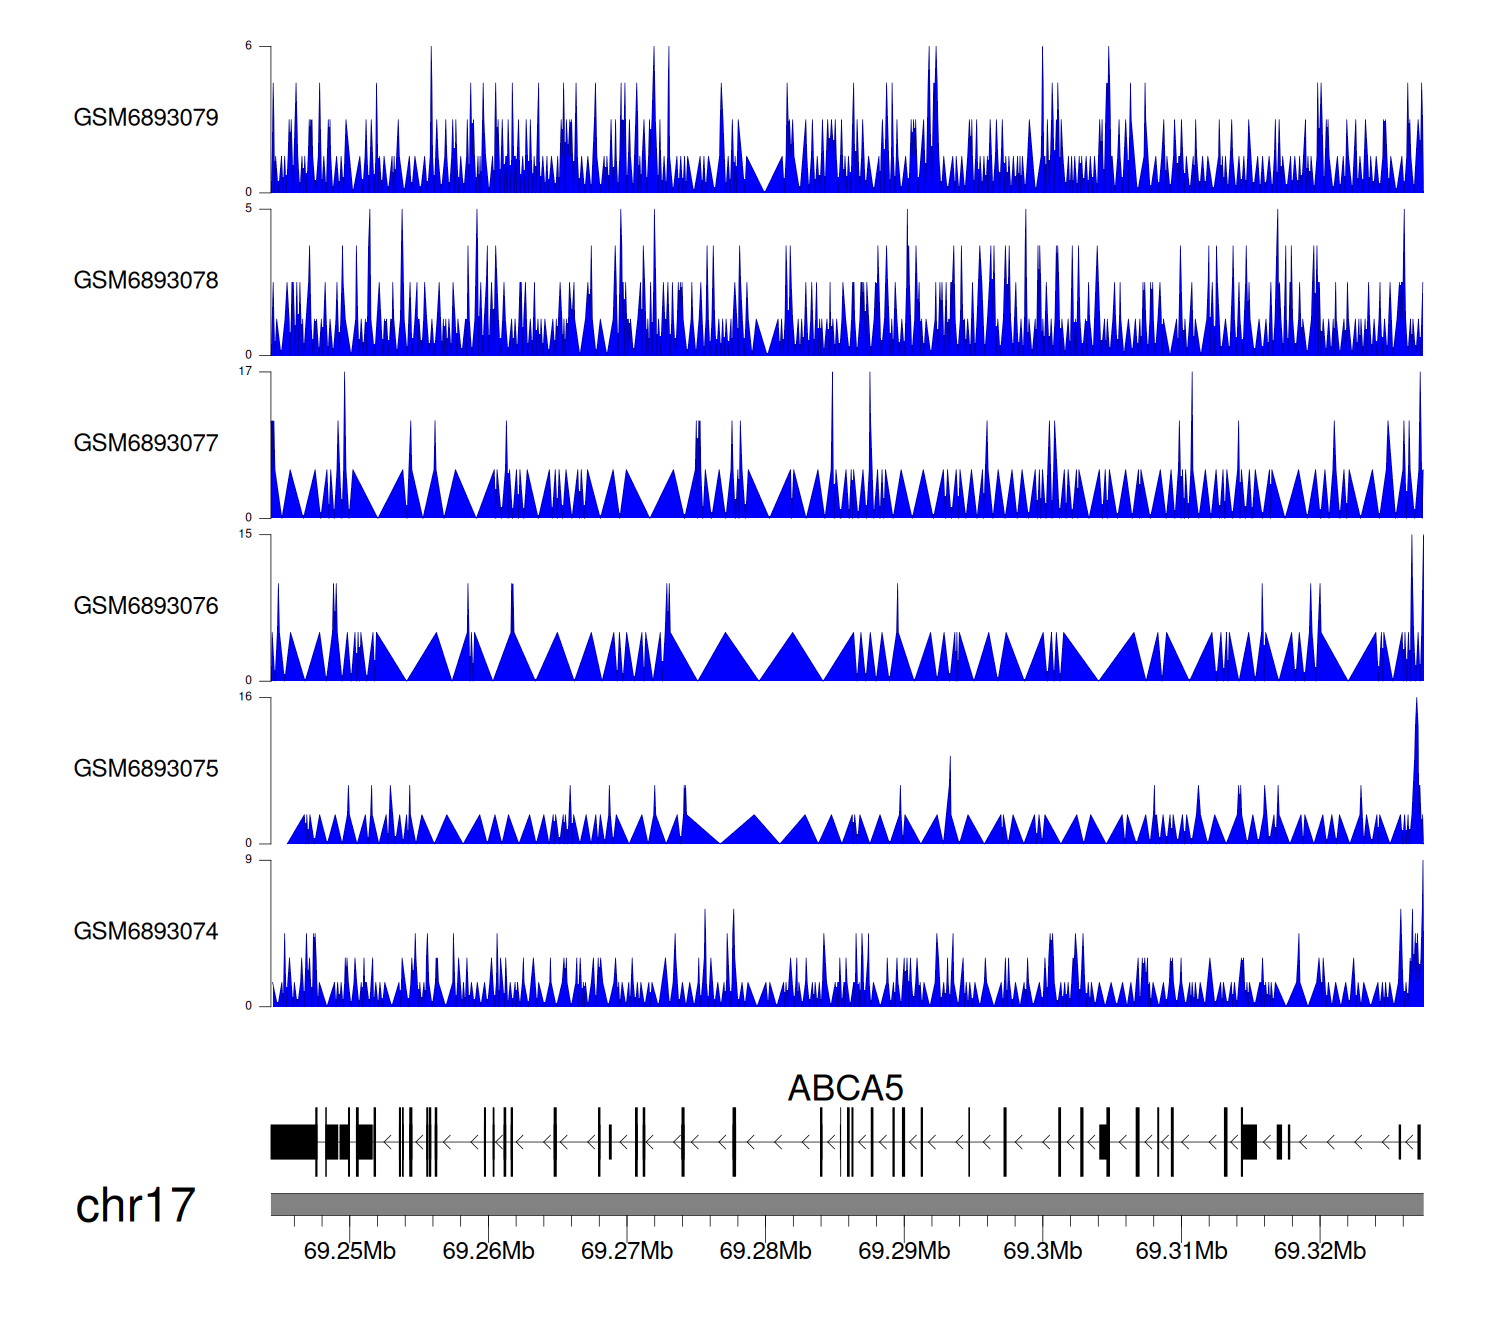Select the 69.25Mb axis position label
Screen dimensions: 1500x1320
(x=349, y=1251)
